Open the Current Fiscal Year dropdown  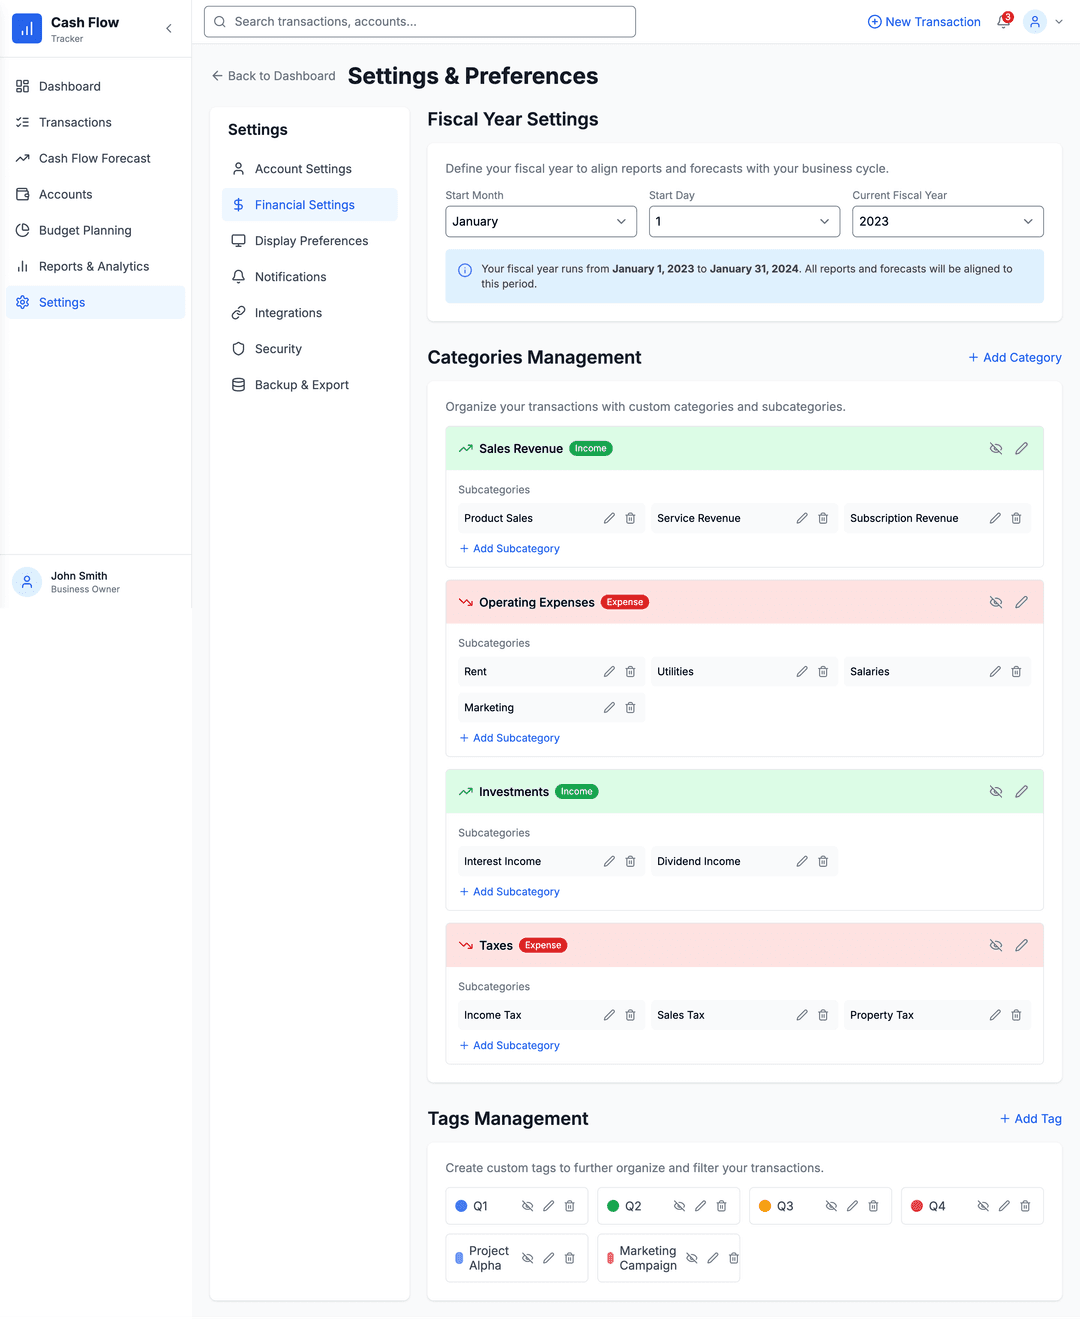coord(947,222)
